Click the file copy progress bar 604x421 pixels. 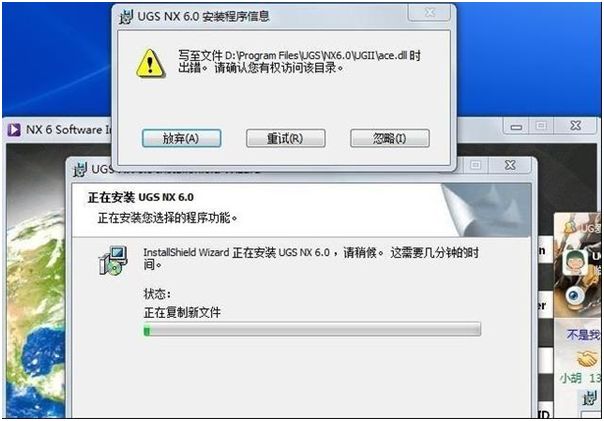(x=312, y=330)
